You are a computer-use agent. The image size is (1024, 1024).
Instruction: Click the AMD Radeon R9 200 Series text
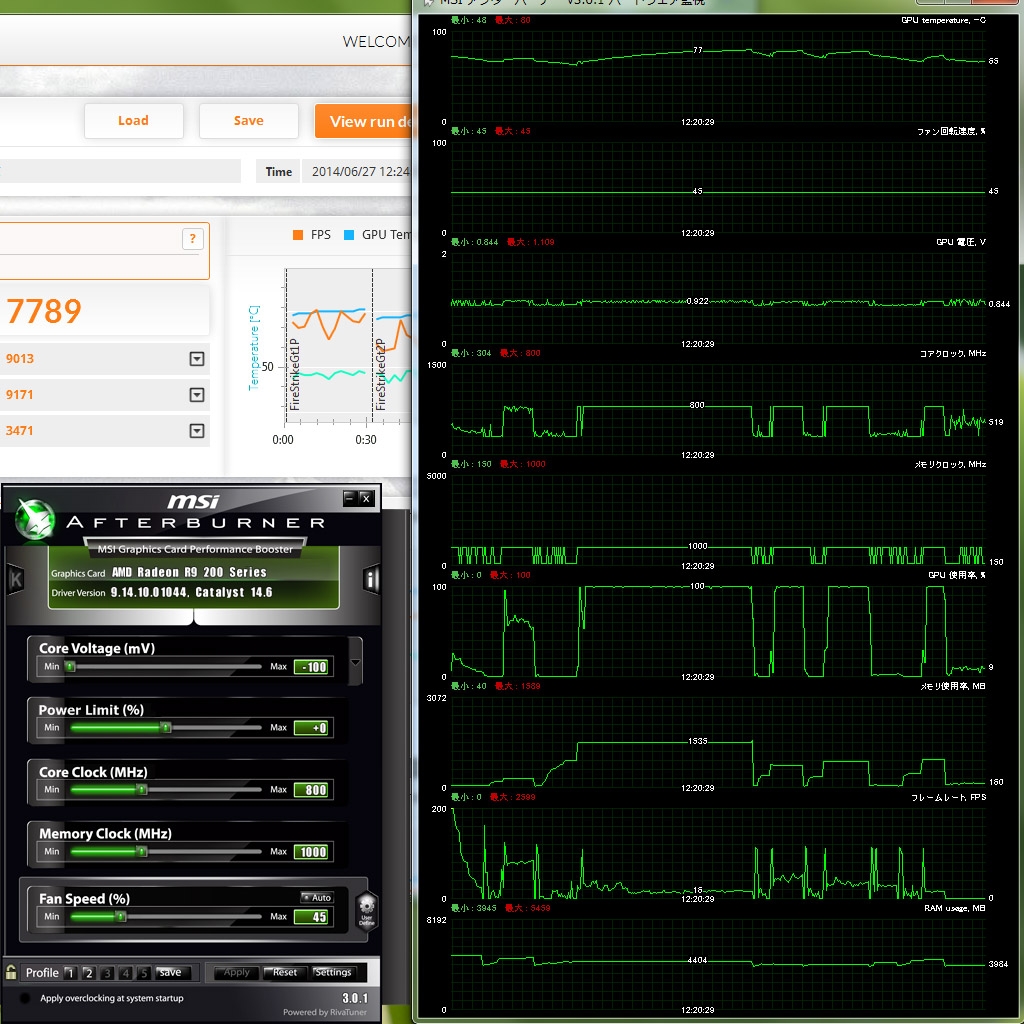pyautogui.click(x=189, y=572)
